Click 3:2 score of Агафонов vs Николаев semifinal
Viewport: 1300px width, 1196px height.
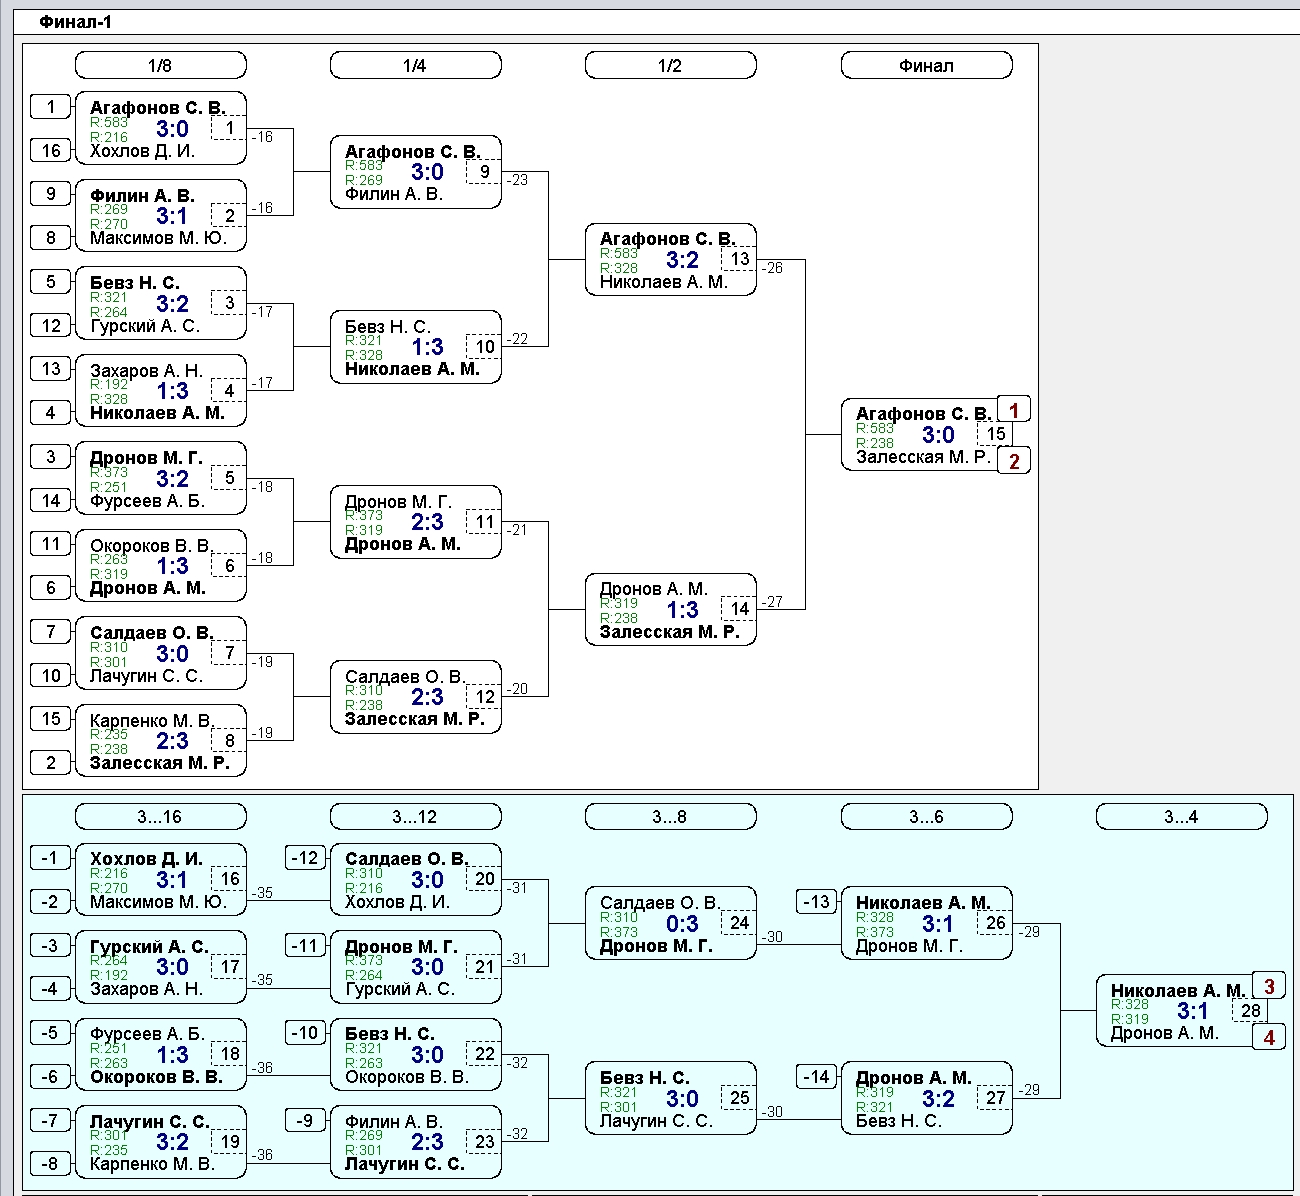[x=682, y=260]
